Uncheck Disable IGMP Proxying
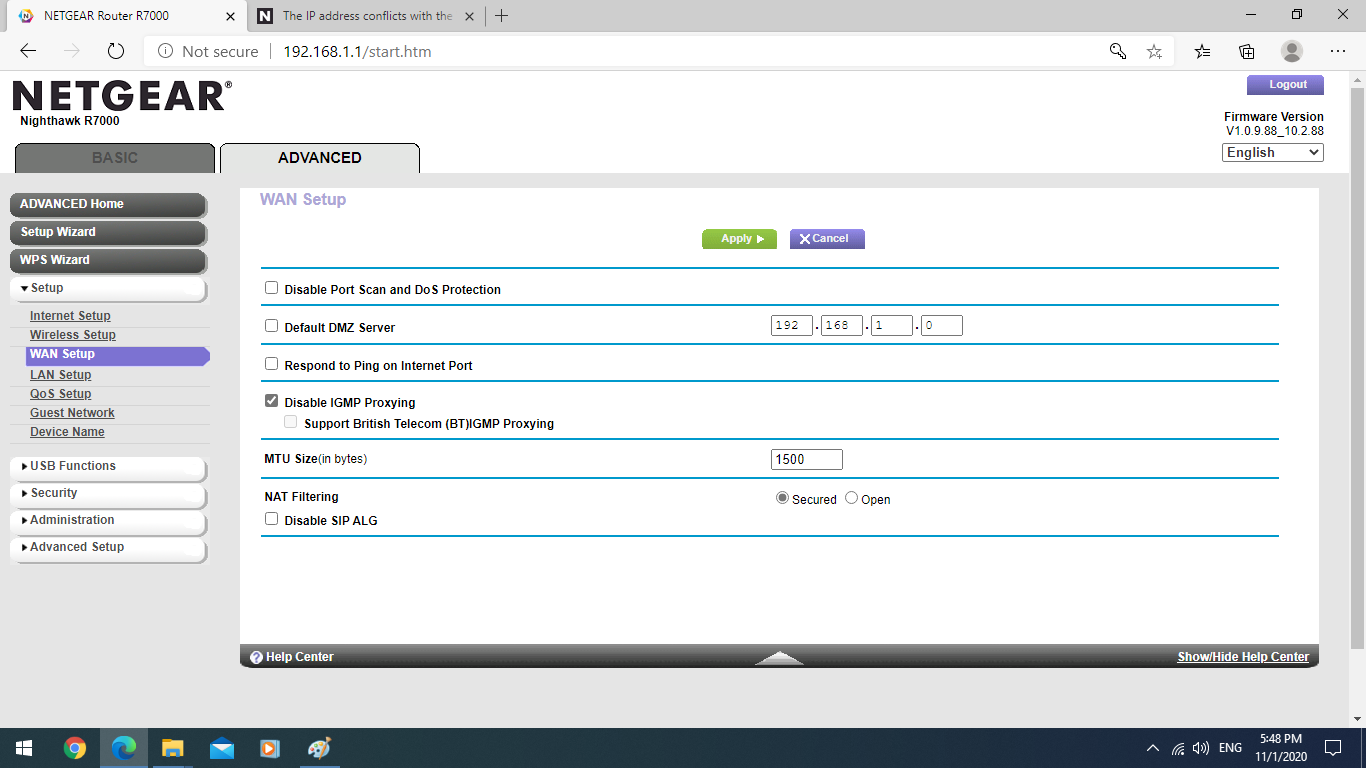The height and width of the screenshot is (768, 1366). coord(271,401)
